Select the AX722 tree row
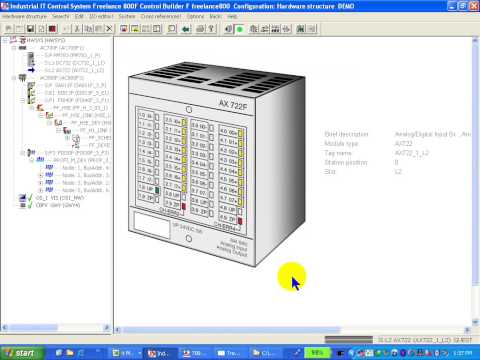Screen dimensions: 480x360 click(x=74, y=70)
